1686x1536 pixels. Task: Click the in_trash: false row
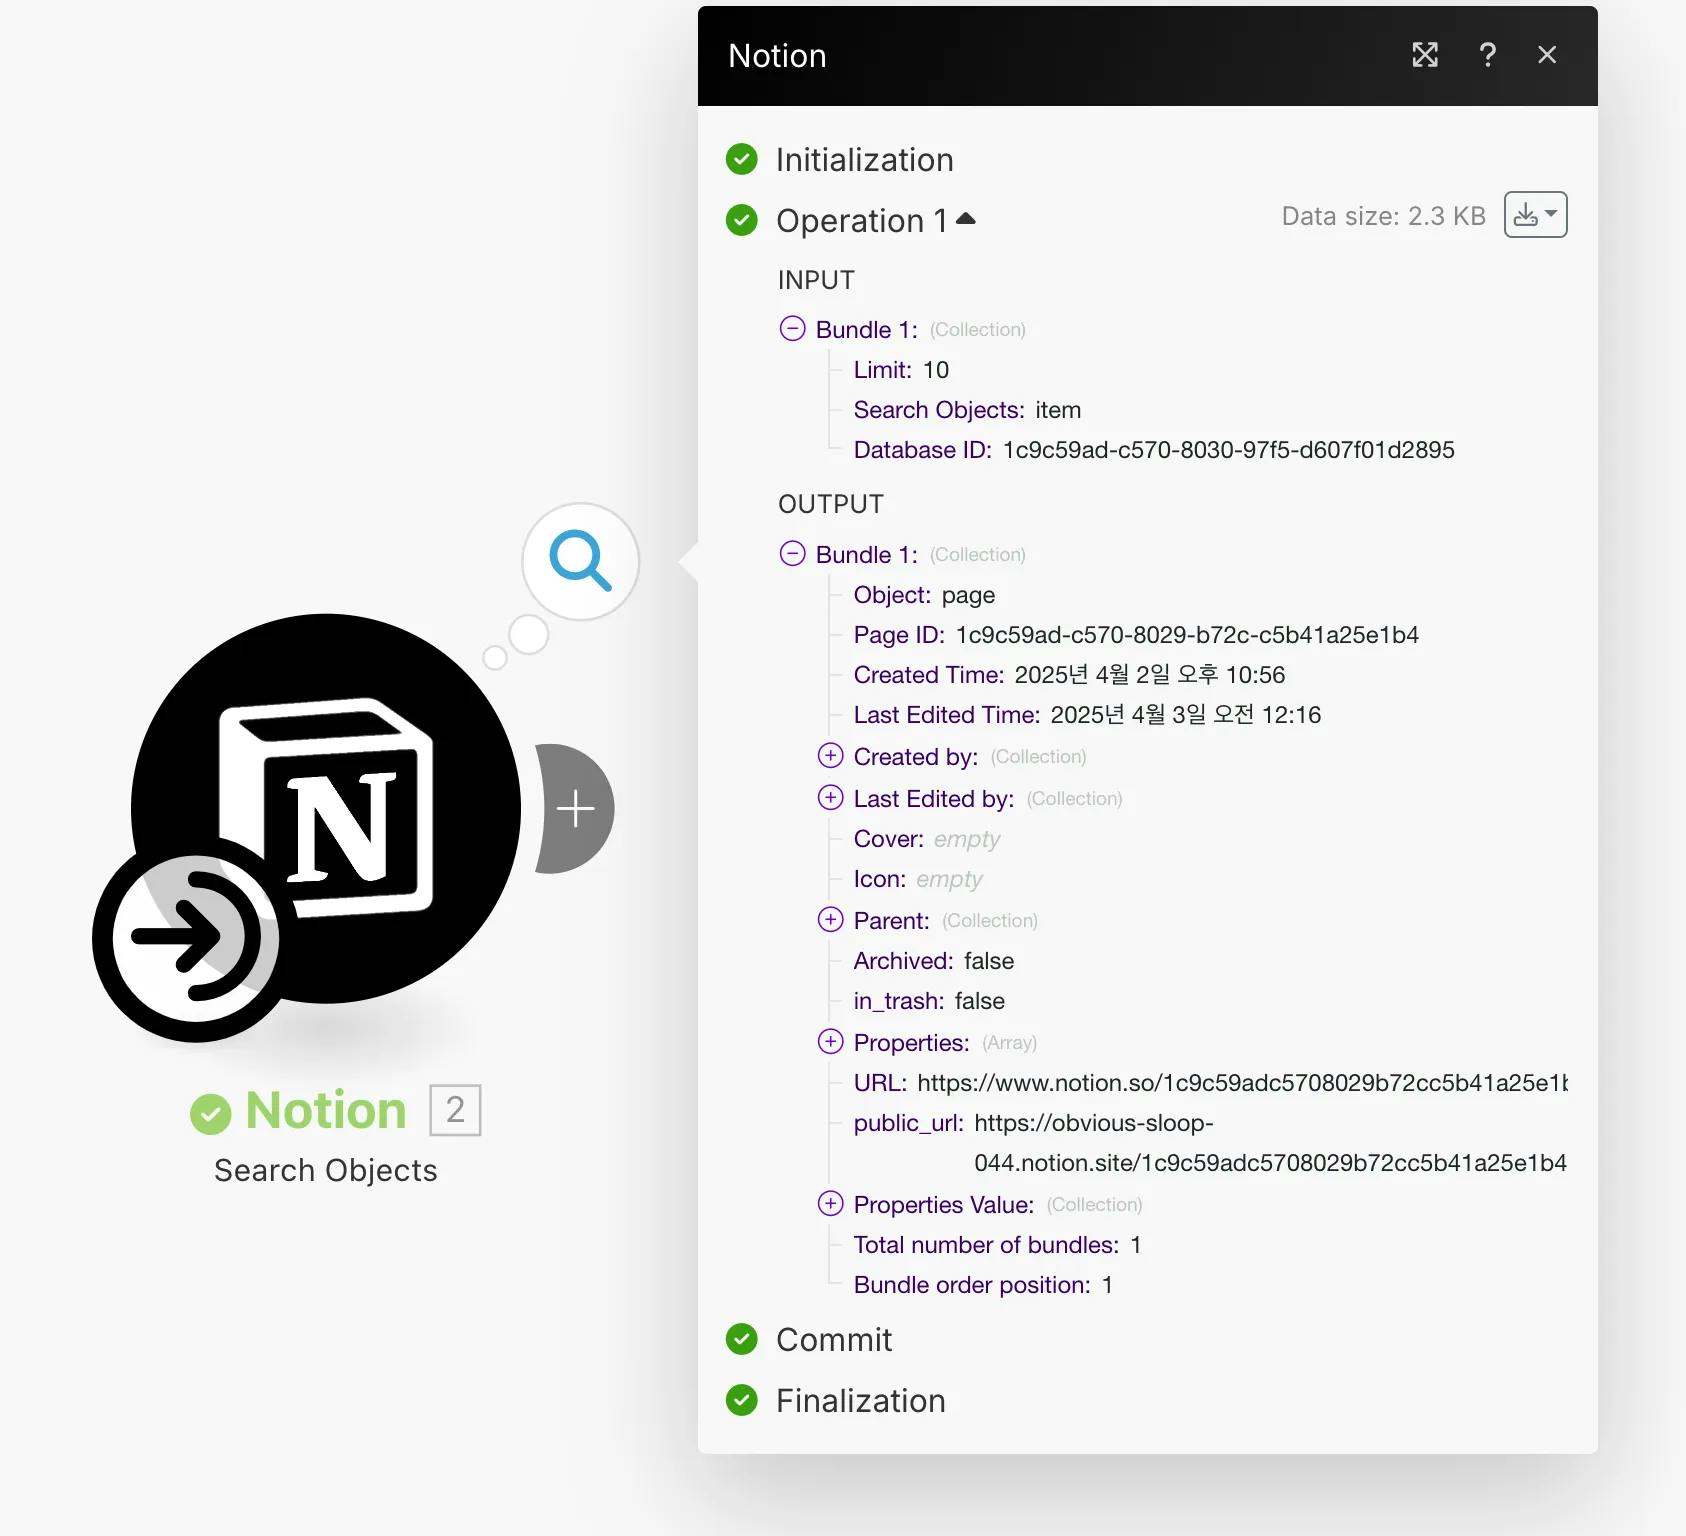(929, 1001)
